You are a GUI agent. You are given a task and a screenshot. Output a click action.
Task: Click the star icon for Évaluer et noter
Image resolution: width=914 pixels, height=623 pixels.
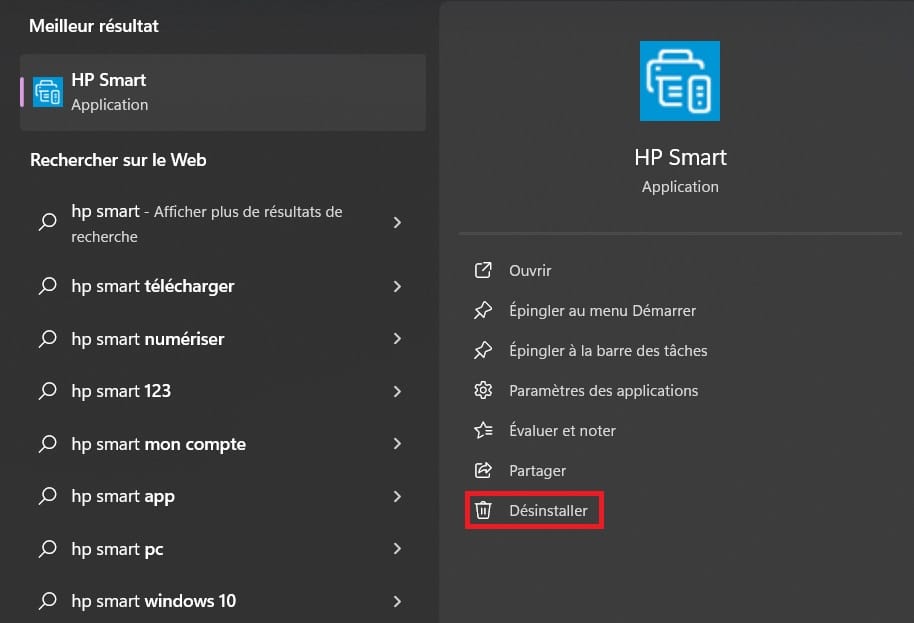[483, 431]
